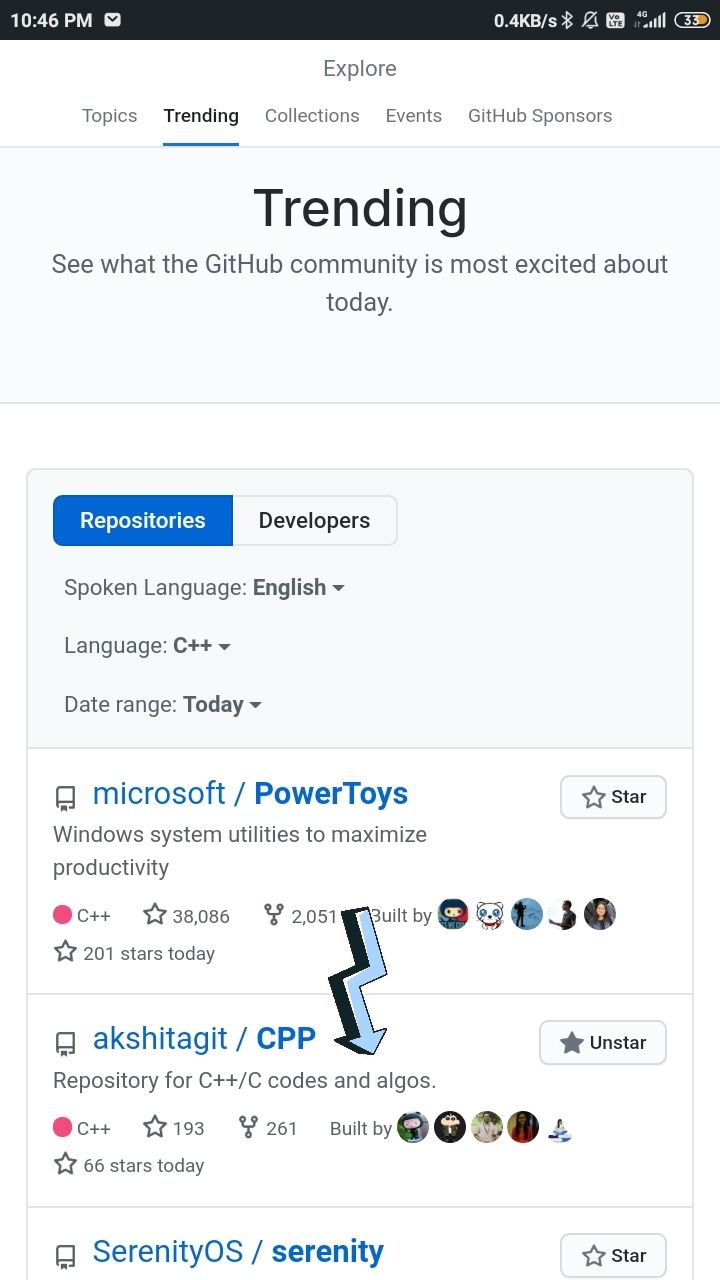Star the SerenityOS serenity repository
This screenshot has height=1280, width=720.
tap(613, 1256)
